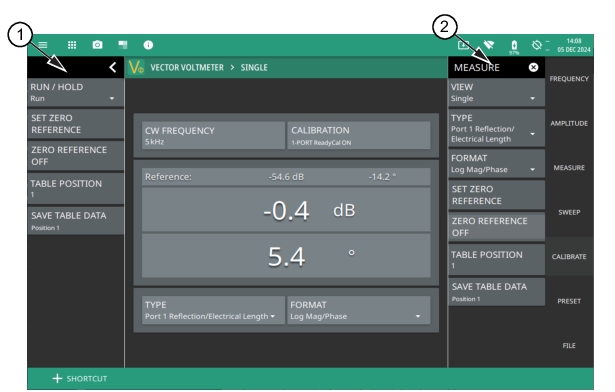Click SAVE TABLE DATA in MEASURE panel

pyautogui.click(x=497, y=292)
